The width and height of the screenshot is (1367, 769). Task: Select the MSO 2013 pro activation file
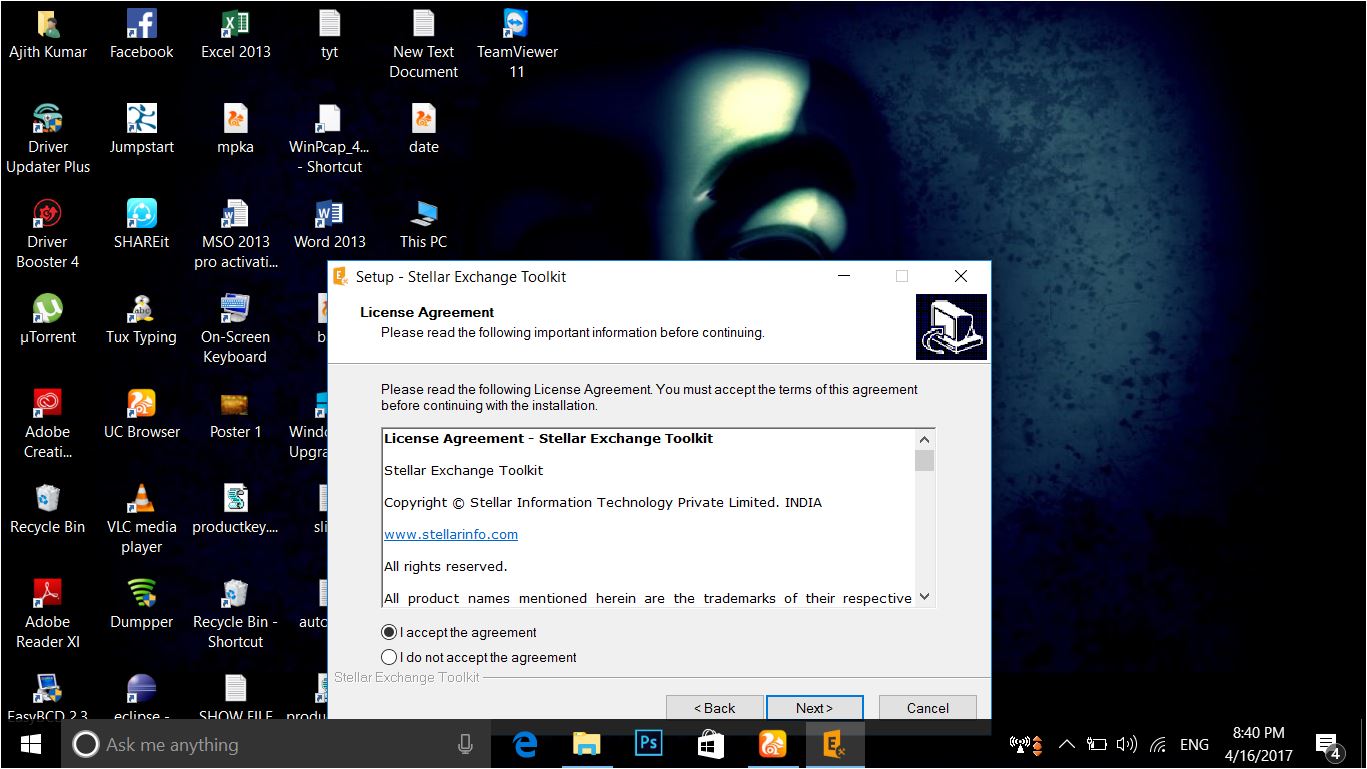235,235
